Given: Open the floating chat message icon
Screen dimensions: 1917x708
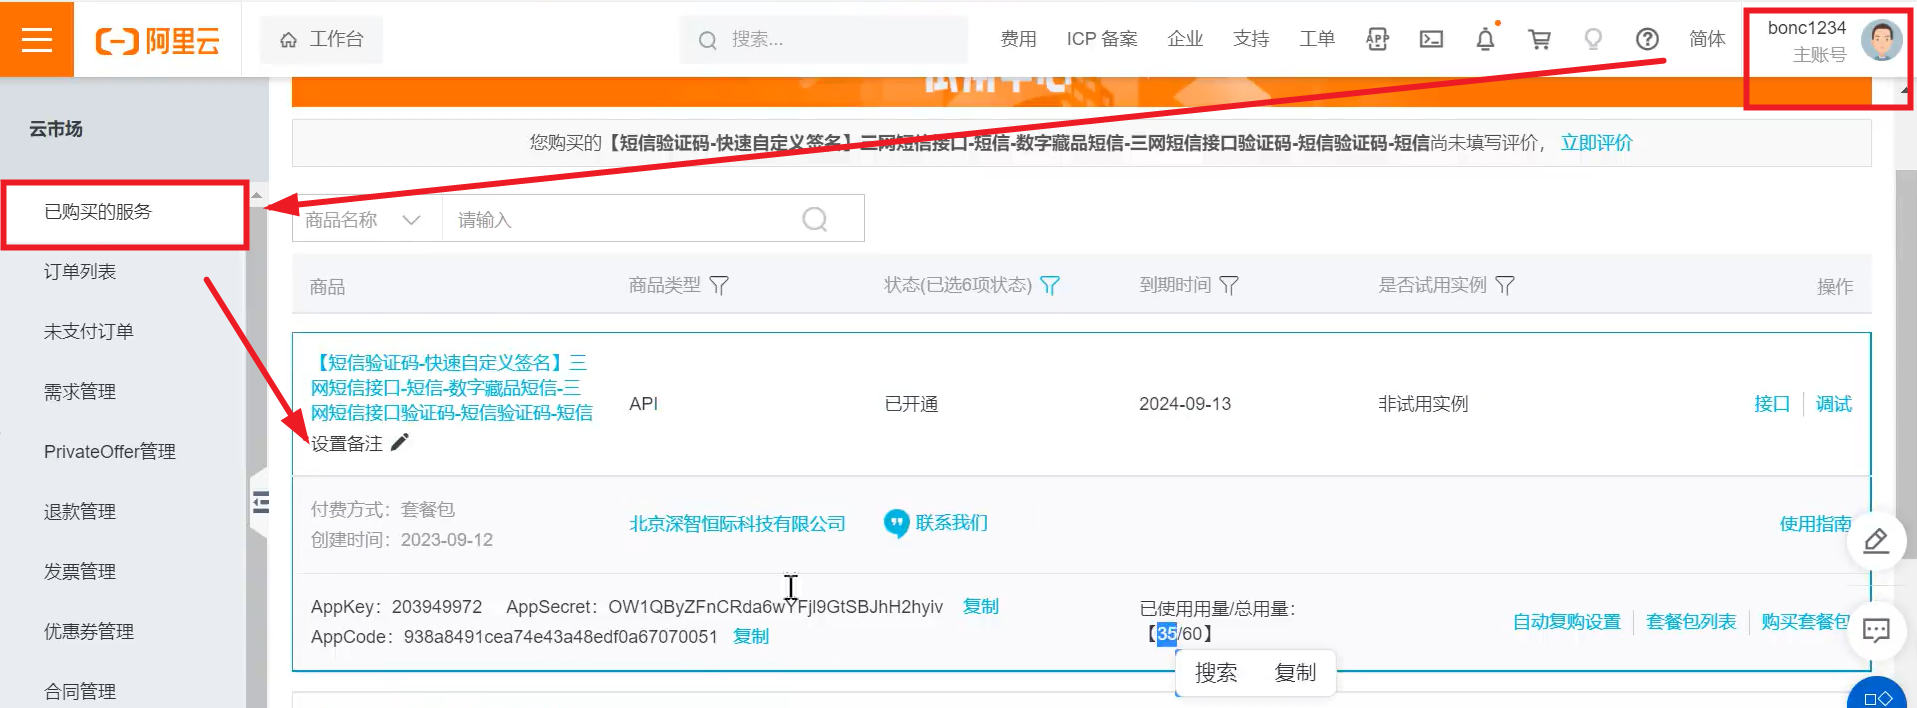Looking at the screenshot, I should coord(1876,630).
